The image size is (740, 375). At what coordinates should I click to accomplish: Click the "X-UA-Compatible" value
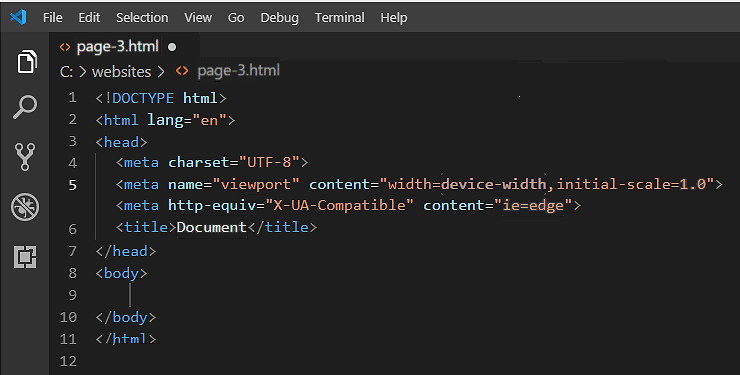pyautogui.click(x=340, y=206)
